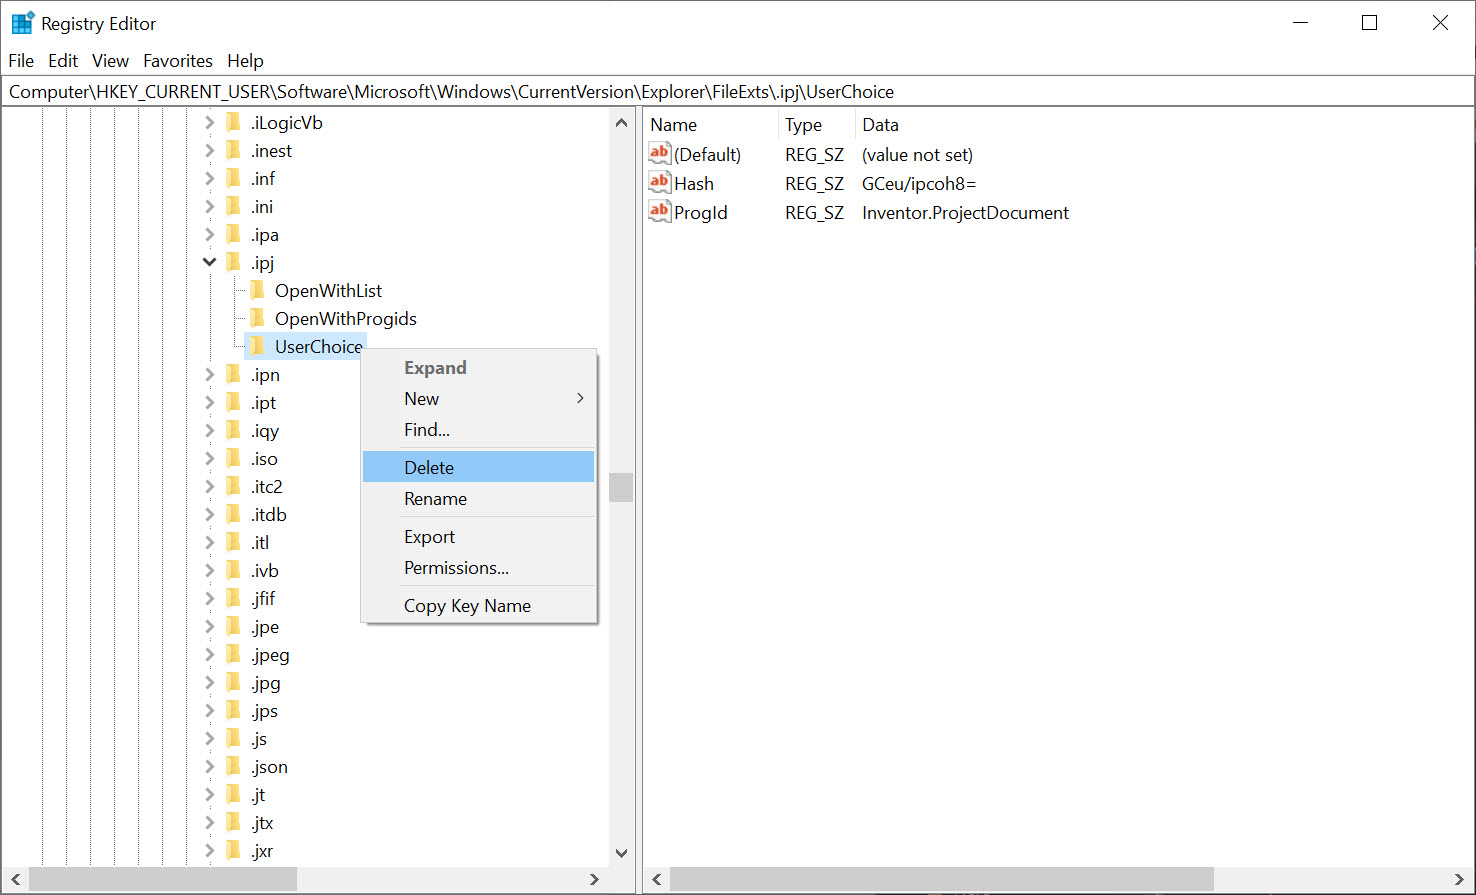Click the Registry Editor icon in the title bar
Viewport: 1476px width, 895px height.
click(x=22, y=21)
